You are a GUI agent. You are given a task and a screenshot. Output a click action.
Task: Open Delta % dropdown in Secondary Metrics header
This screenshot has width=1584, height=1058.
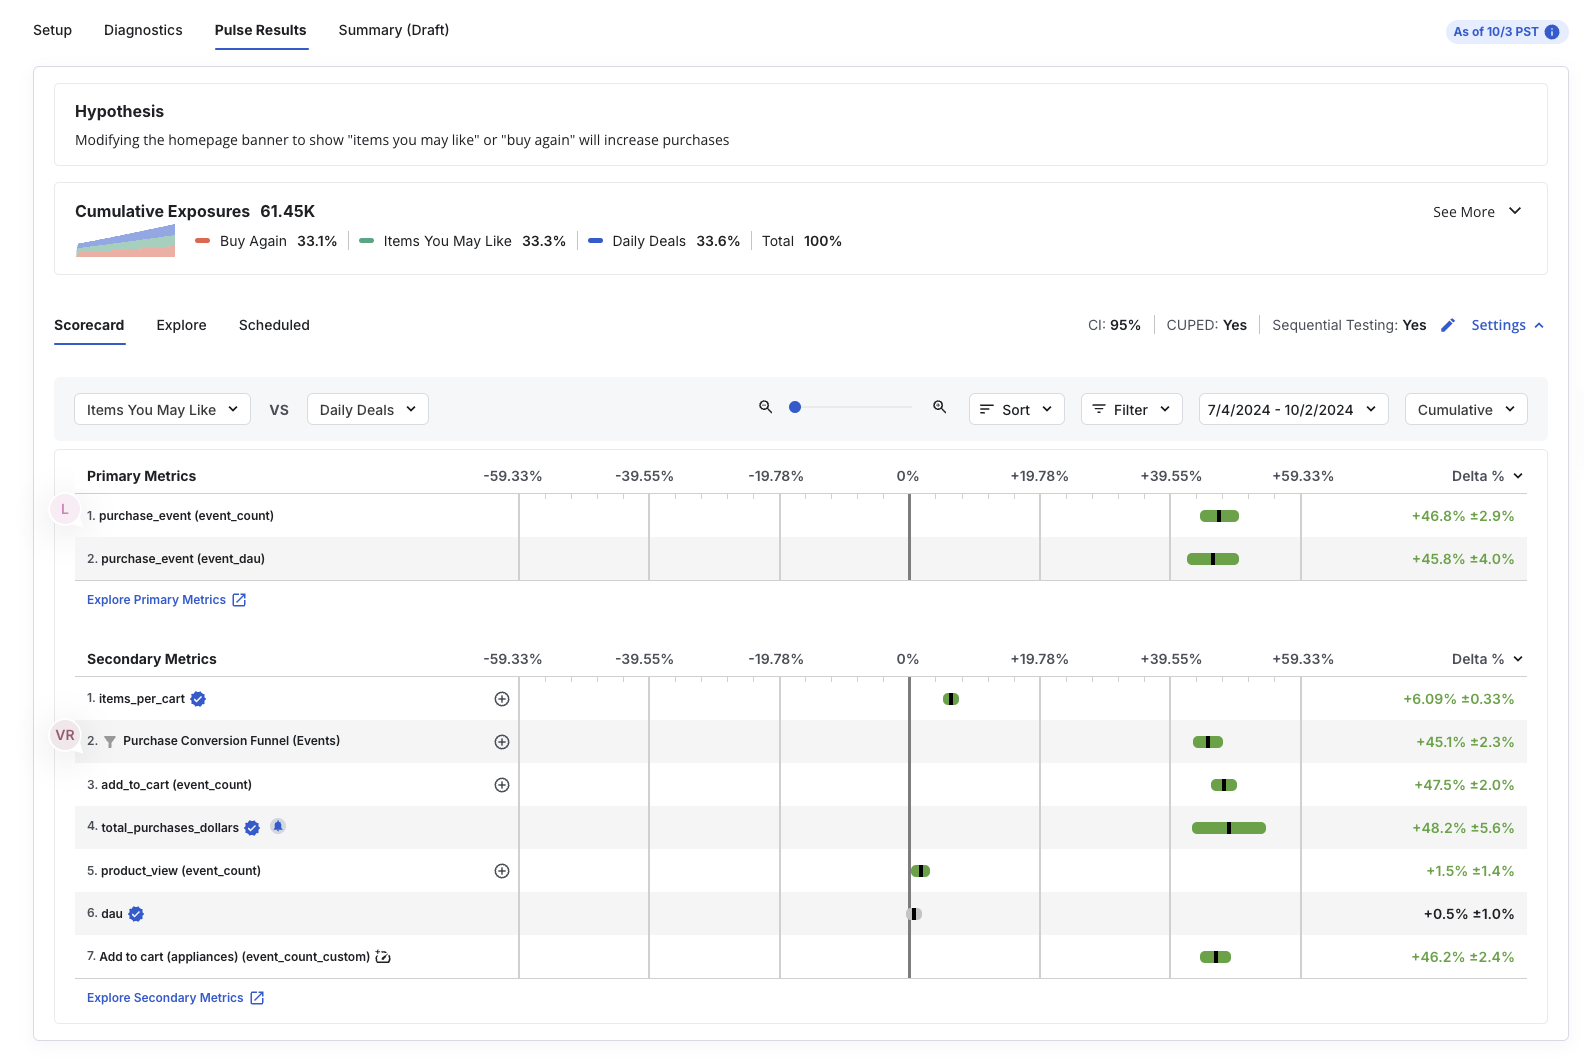[1487, 659]
